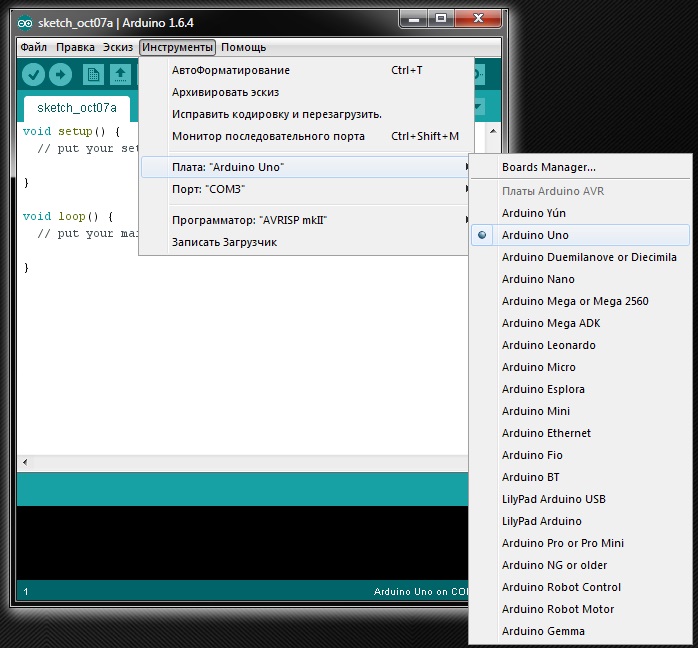698x648 pixels.
Task: Click the Verify checkmark toolbar icon
Action: coord(33,74)
